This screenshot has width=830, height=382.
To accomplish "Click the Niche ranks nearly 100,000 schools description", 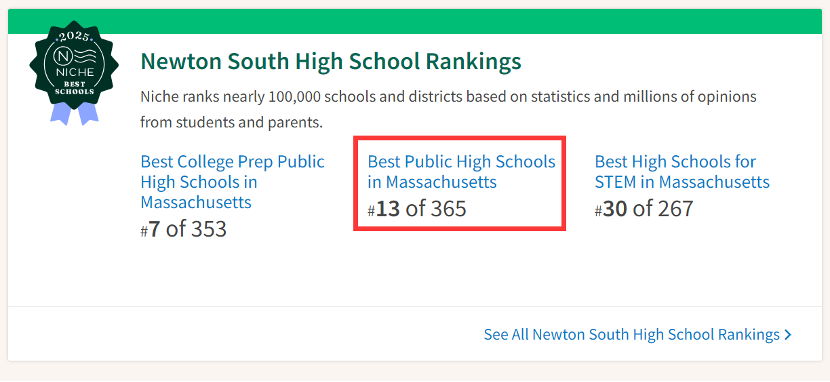I will tap(448, 110).
